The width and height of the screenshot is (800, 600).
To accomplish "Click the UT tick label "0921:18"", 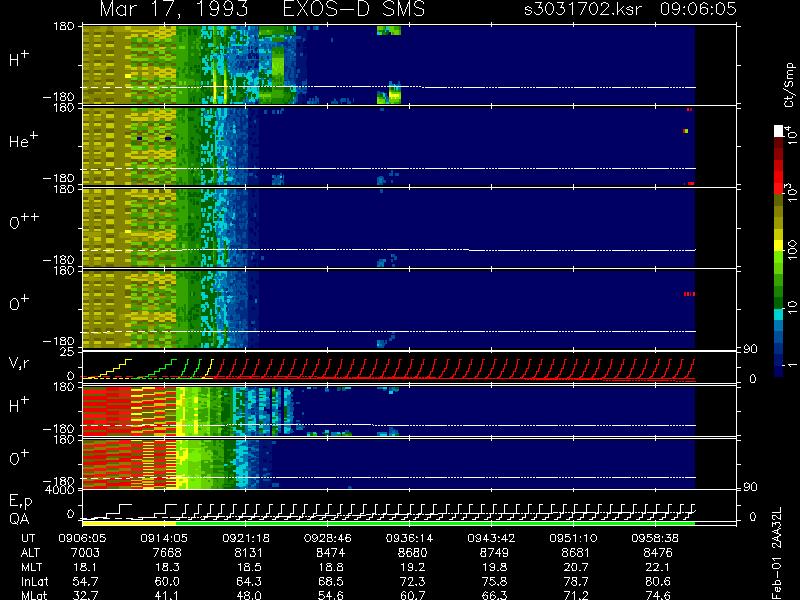I will click(246, 538).
